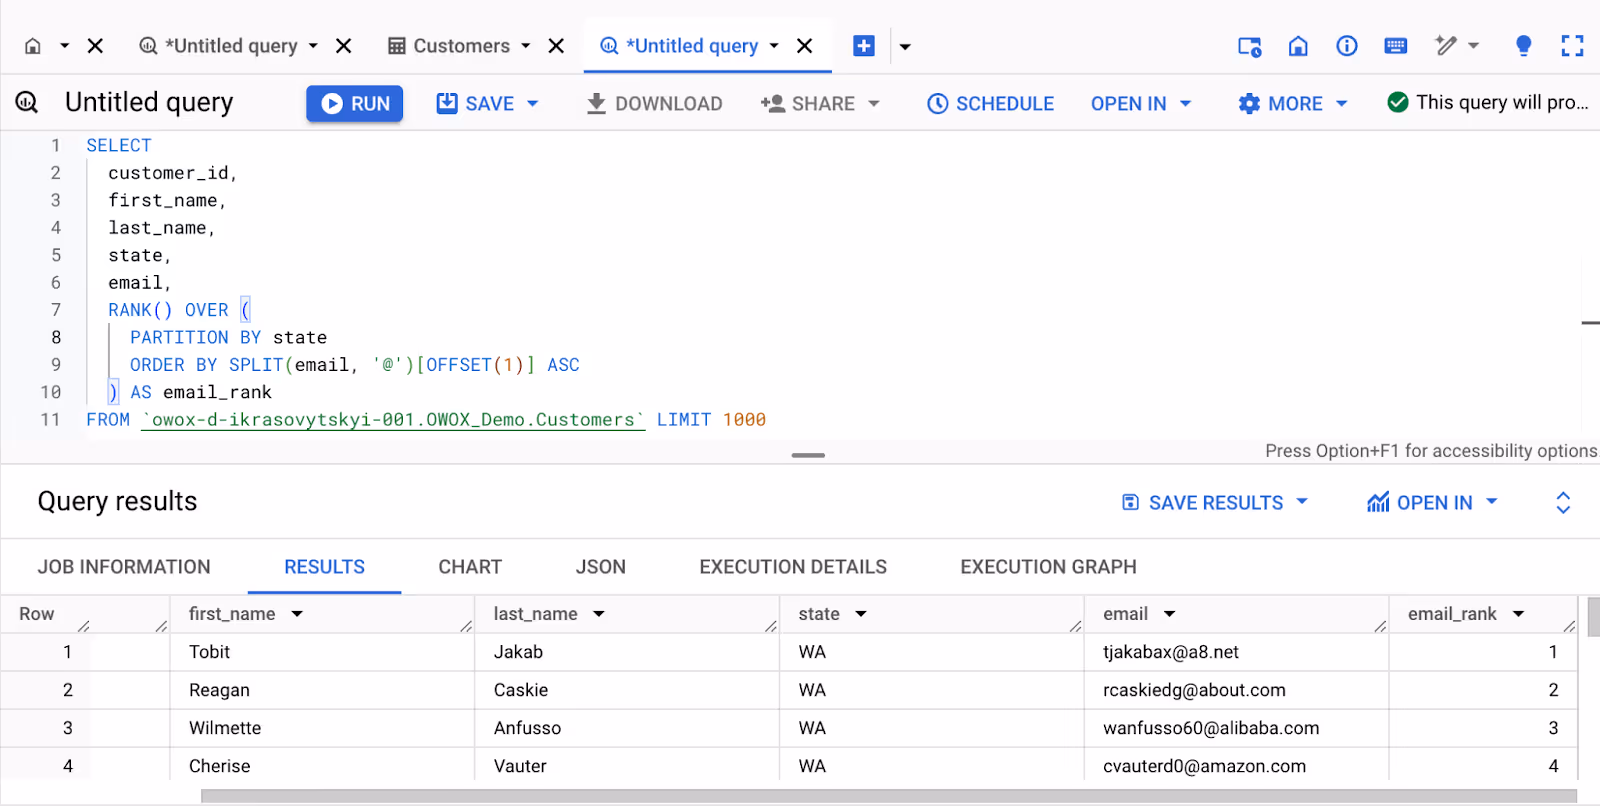Click the horizontal scrollbar under results table
The image size is (1600, 806).
(888, 796)
